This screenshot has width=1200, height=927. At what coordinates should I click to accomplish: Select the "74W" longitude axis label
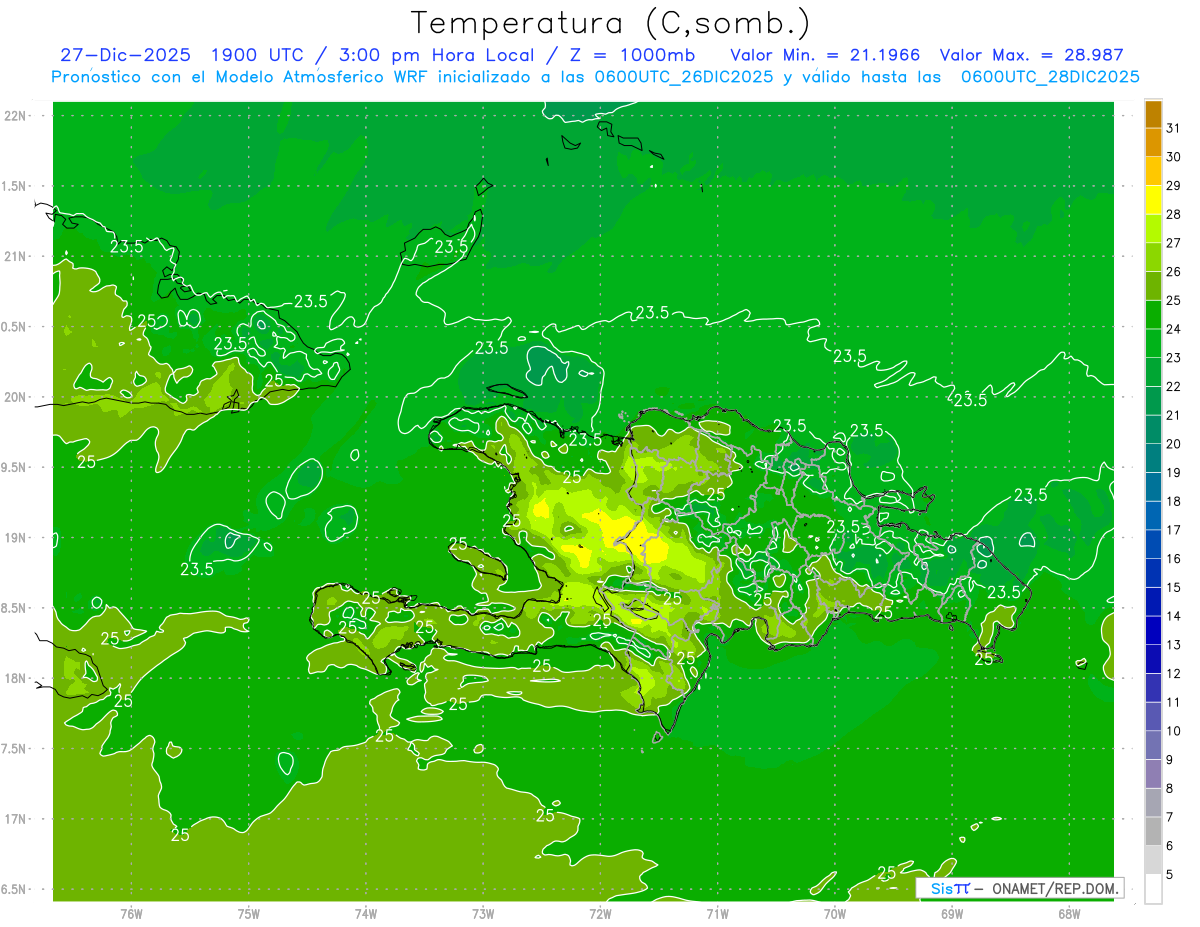[366, 913]
